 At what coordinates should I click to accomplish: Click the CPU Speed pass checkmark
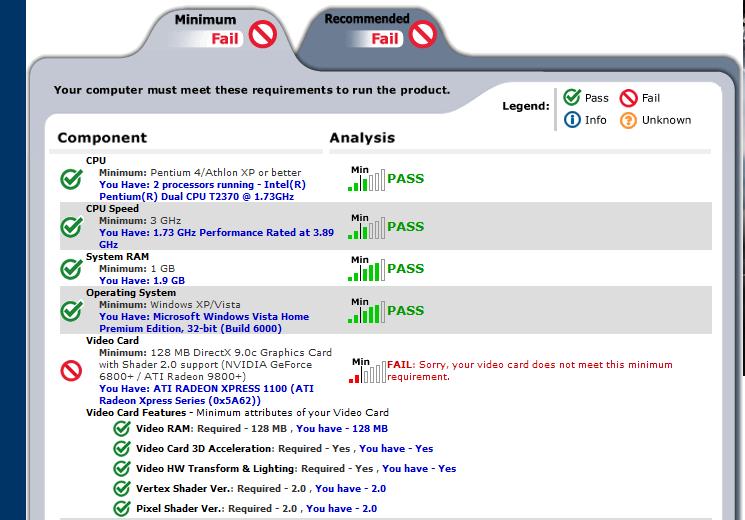pos(71,227)
